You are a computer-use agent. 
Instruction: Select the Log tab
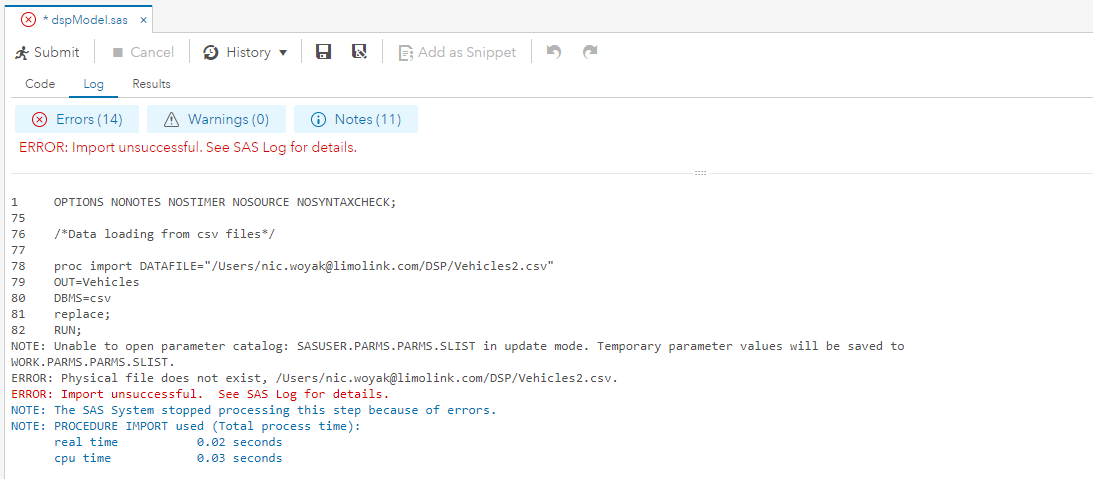[93, 84]
